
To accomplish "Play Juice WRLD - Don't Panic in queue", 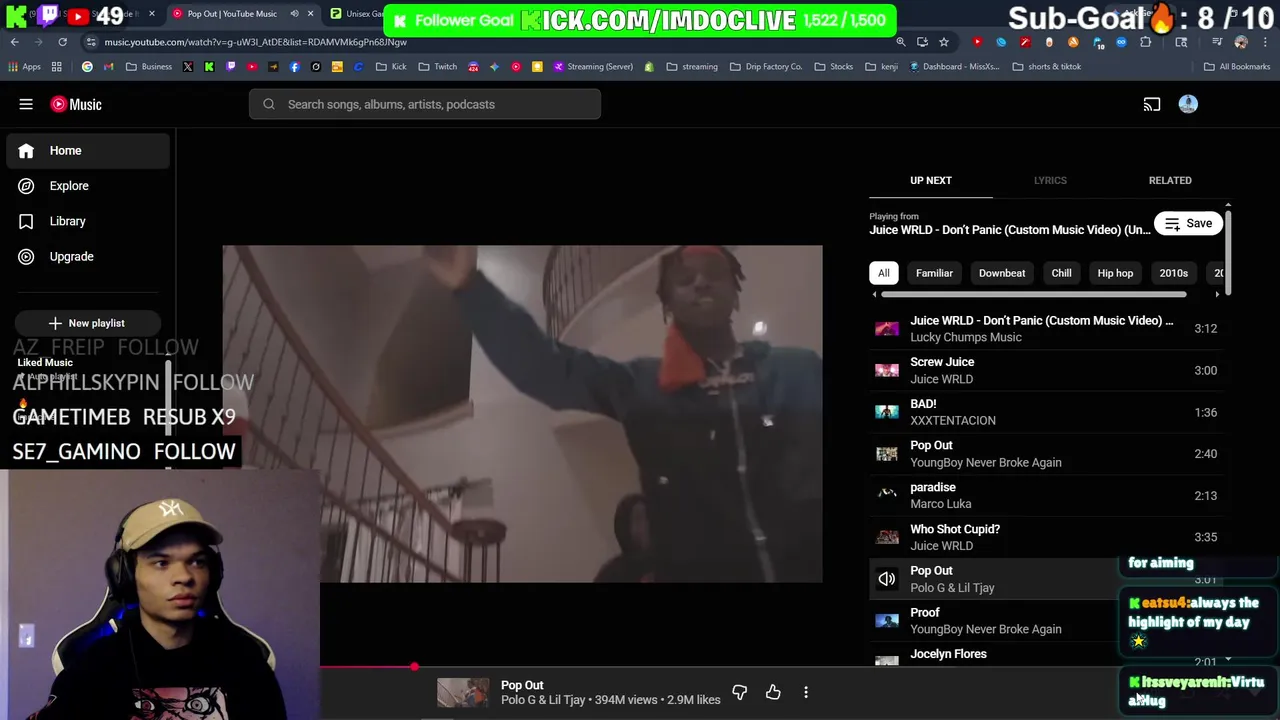I will pos(1046,329).
